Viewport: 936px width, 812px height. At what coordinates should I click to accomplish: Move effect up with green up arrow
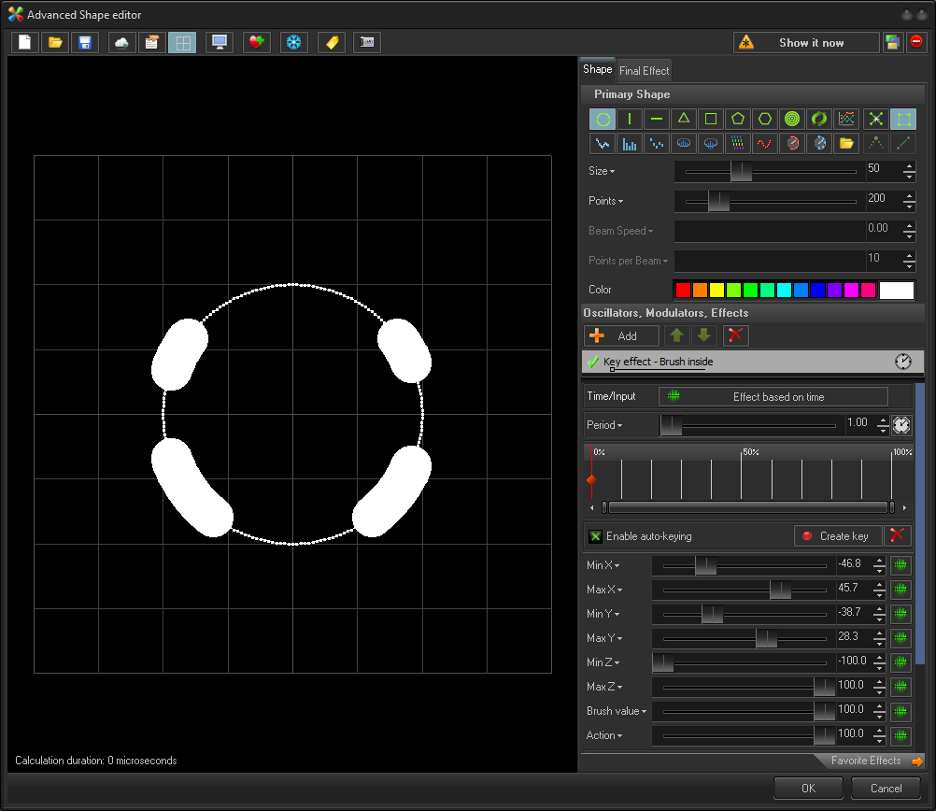point(677,336)
